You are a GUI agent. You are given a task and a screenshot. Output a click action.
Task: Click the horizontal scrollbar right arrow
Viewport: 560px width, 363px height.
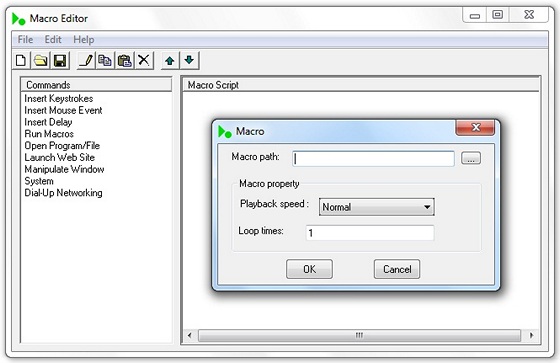coord(531,335)
